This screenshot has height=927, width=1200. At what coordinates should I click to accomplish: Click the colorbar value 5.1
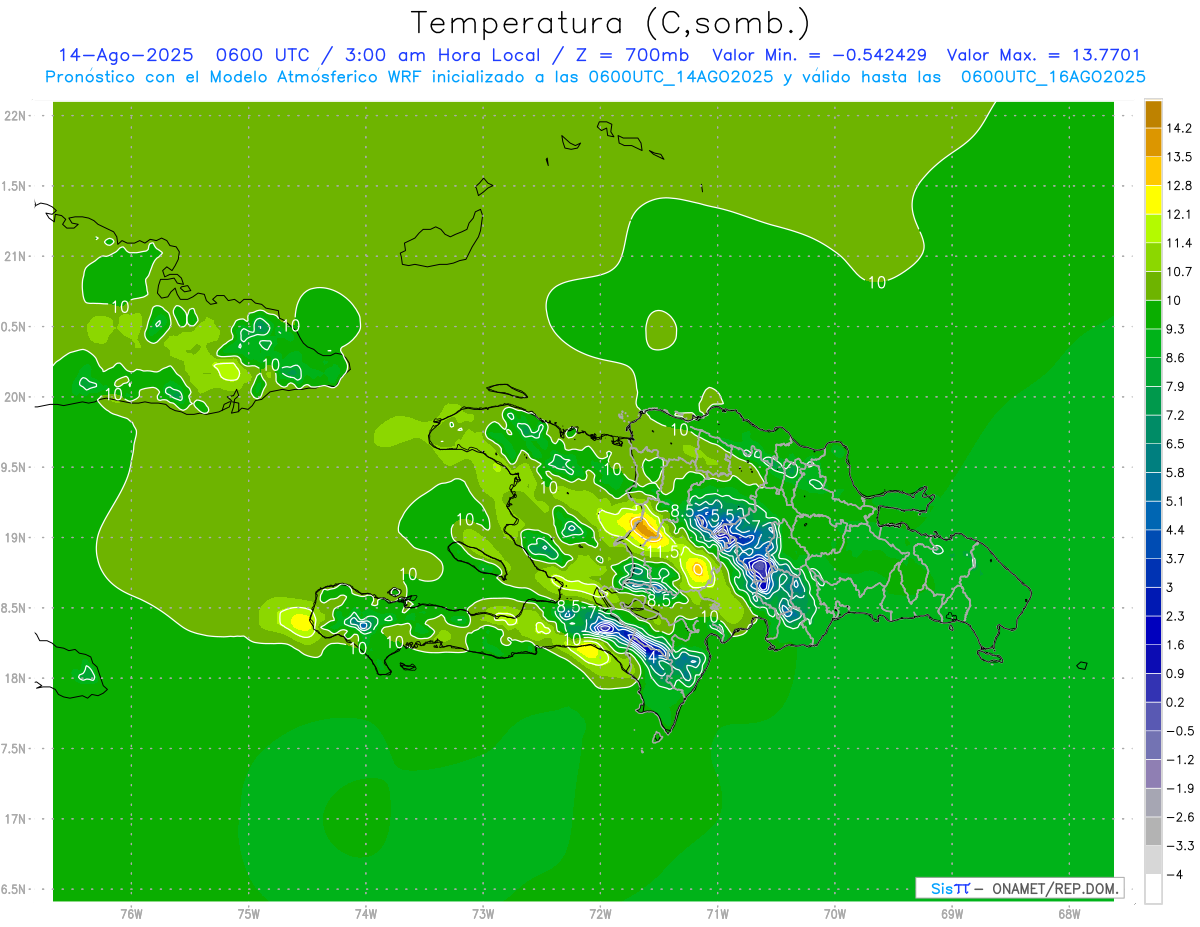[1176, 501]
